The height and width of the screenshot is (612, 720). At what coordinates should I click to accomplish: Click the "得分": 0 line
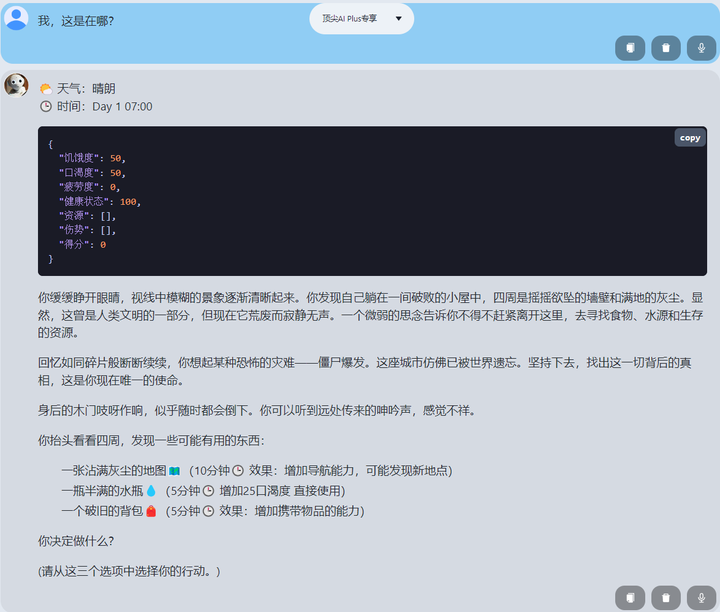click(83, 245)
